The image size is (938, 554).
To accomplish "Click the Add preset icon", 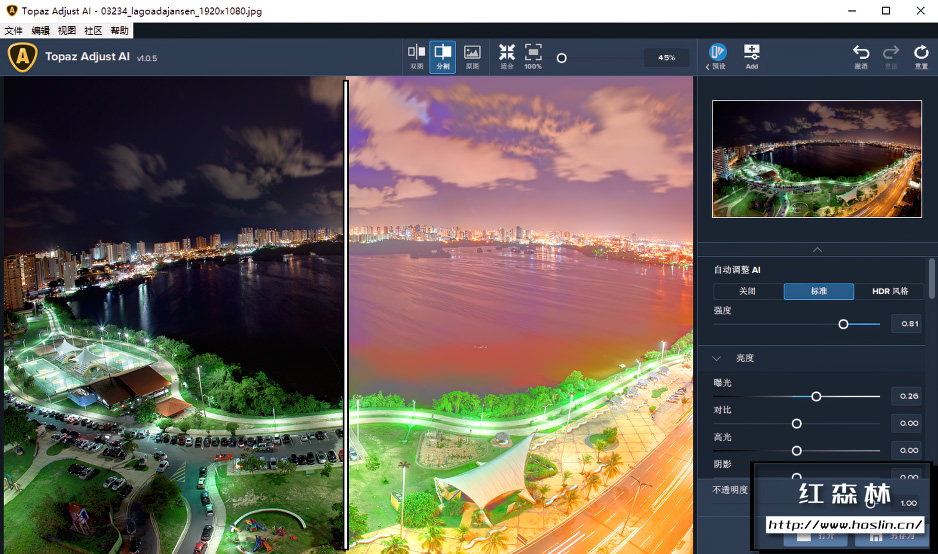I will point(751,57).
